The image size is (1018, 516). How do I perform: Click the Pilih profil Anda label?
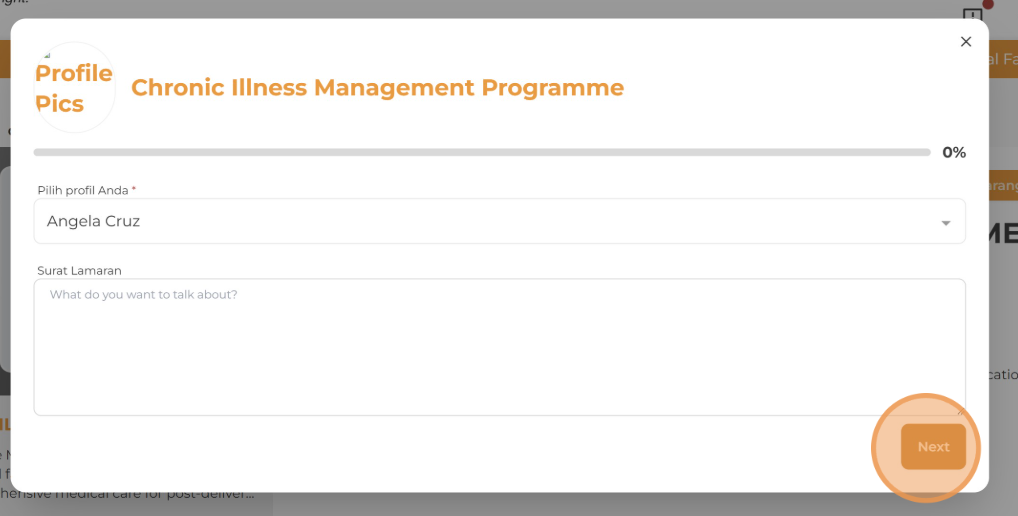point(84,190)
